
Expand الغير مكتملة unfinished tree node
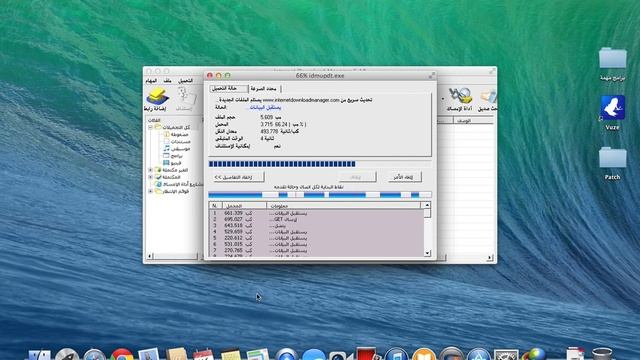[150, 170]
